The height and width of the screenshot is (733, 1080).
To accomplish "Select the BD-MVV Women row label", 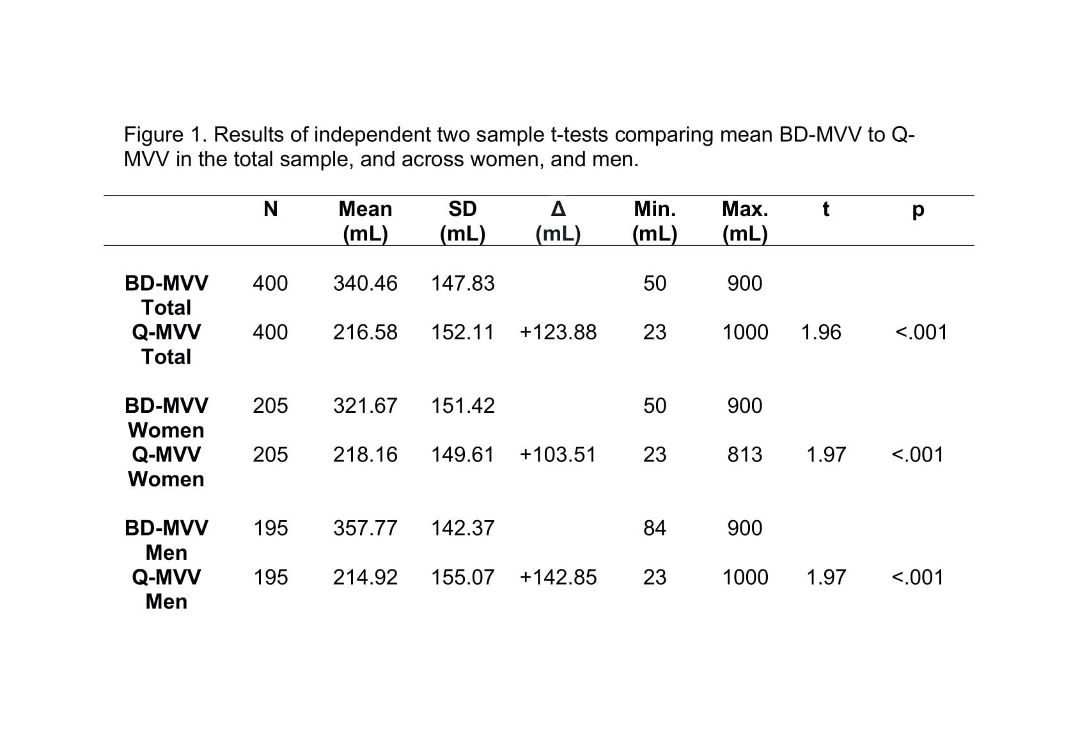I will 166,417.
